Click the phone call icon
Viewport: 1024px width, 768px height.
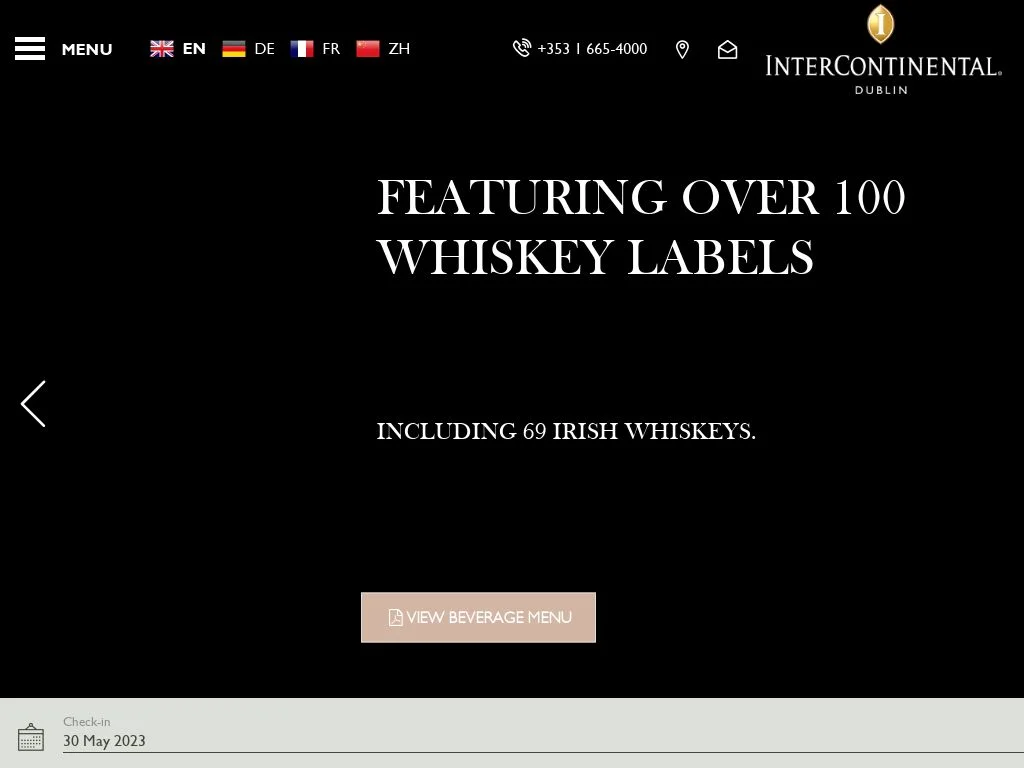coord(522,48)
